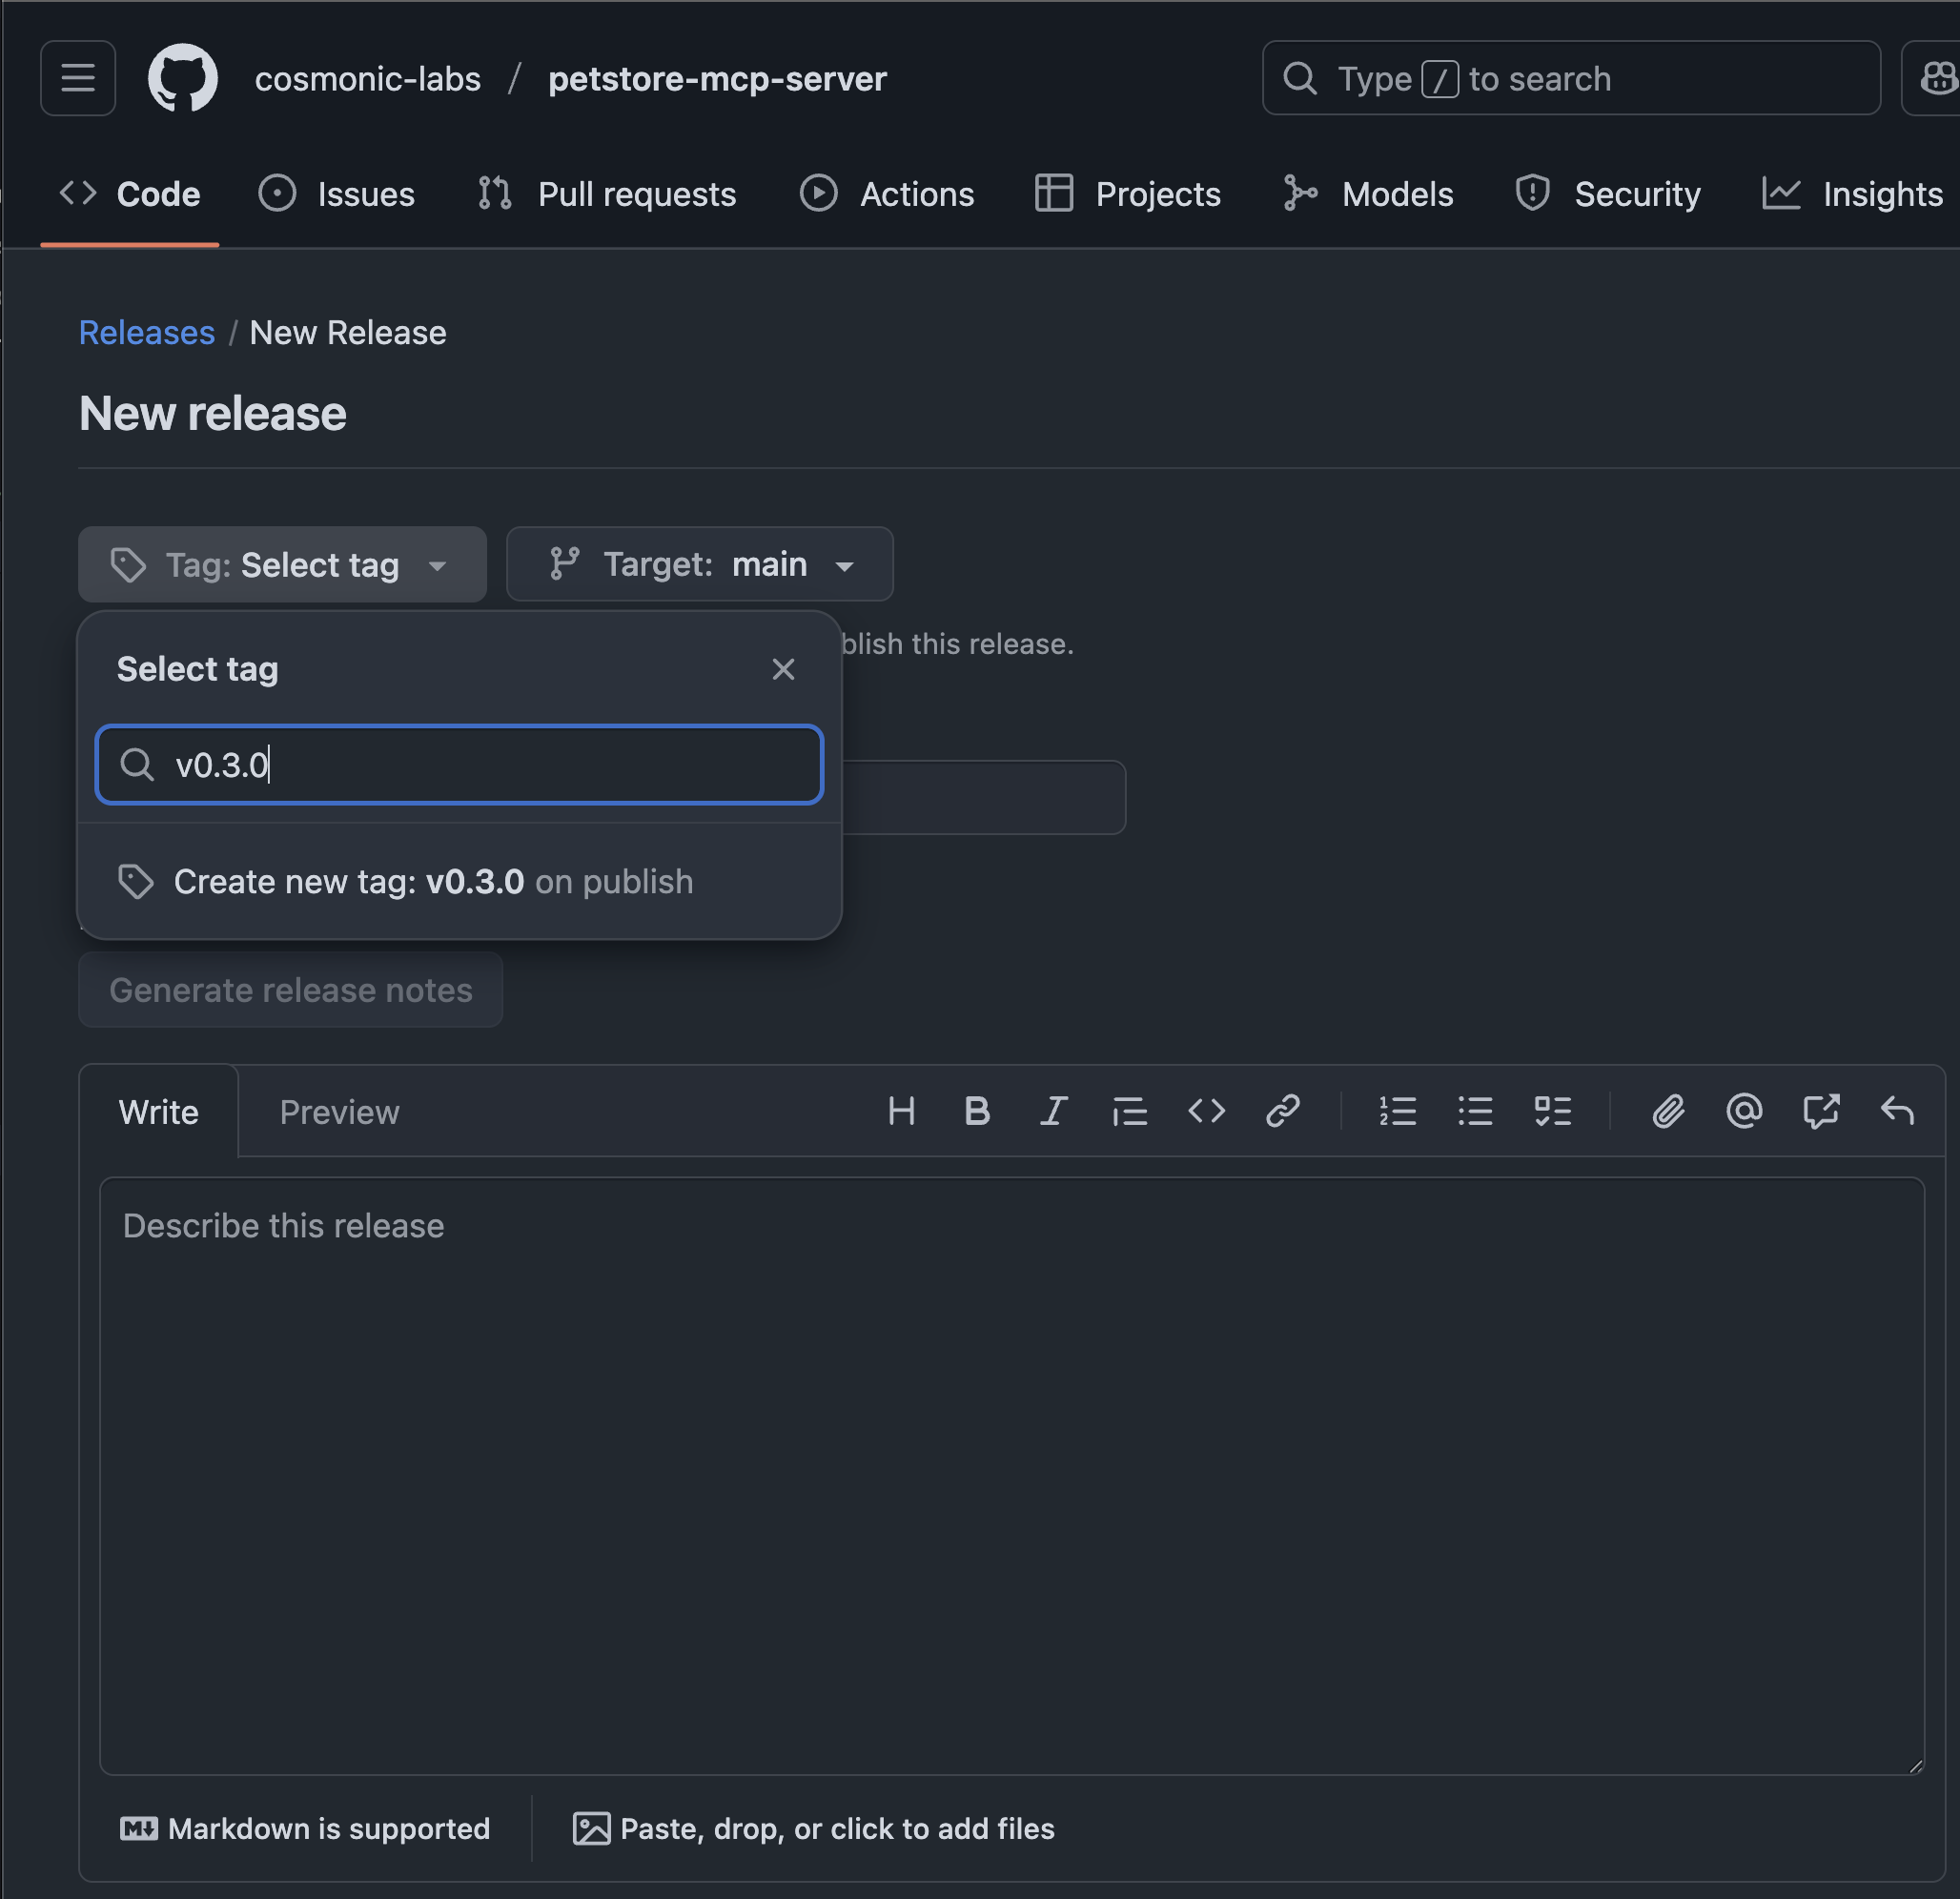Open the hamburger navigation menu
Screen dimensions: 1960x1899
click(78, 78)
